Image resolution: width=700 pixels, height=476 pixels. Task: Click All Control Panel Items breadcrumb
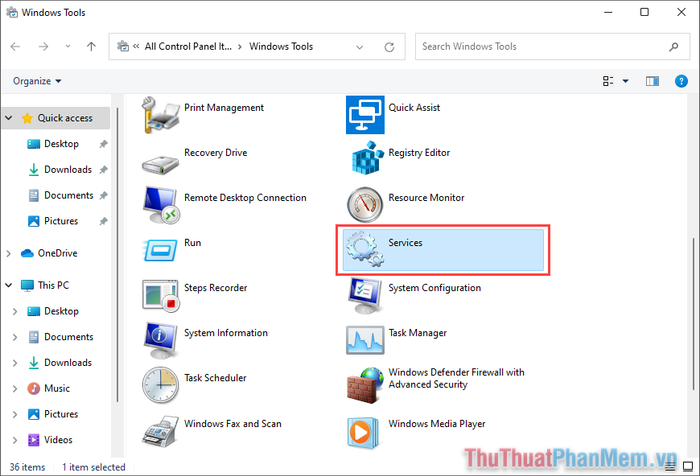188,46
